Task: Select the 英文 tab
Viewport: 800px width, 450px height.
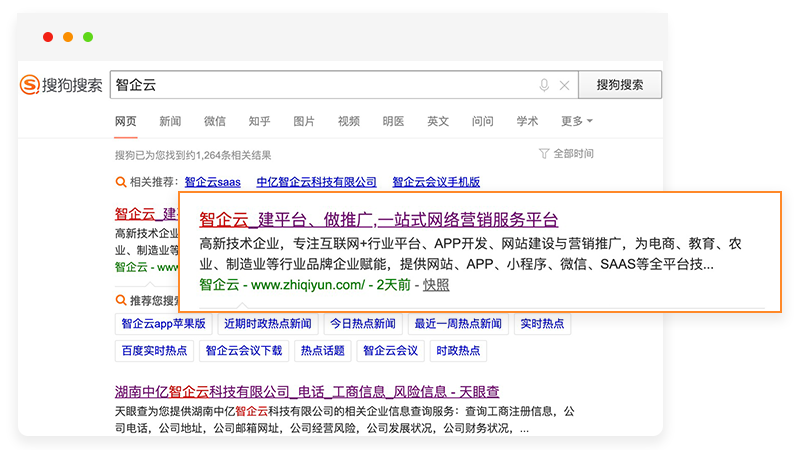Action: tap(438, 121)
